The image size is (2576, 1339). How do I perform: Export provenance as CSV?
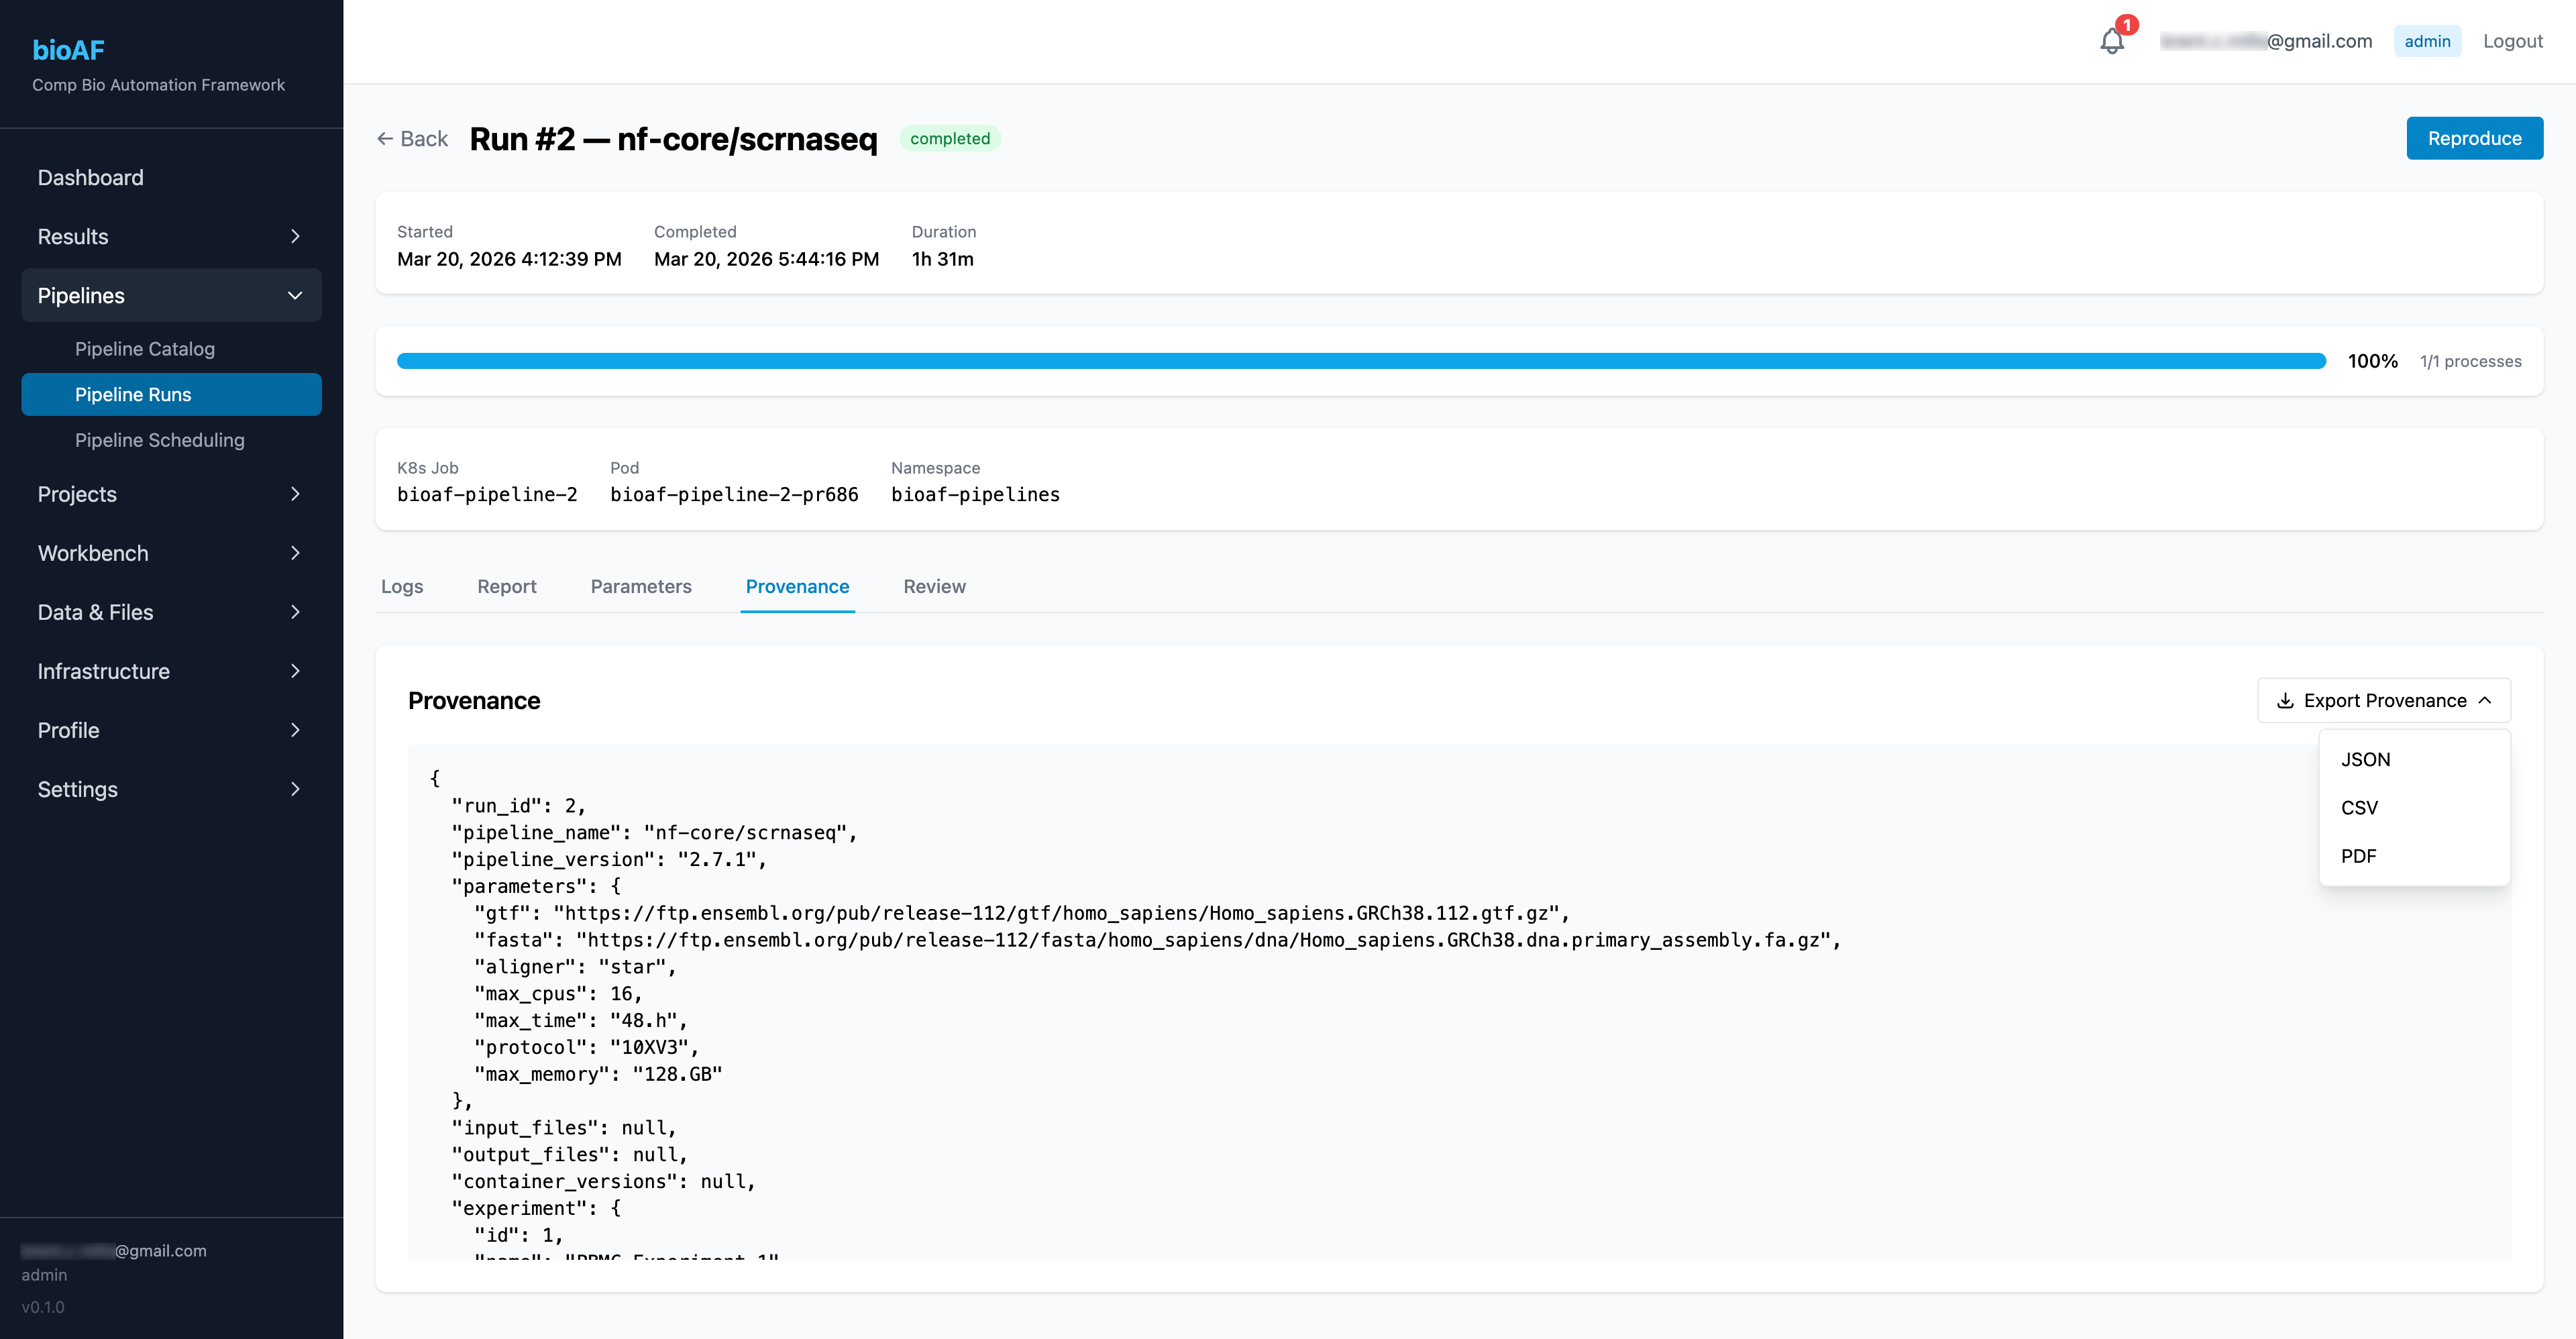[2414, 808]
